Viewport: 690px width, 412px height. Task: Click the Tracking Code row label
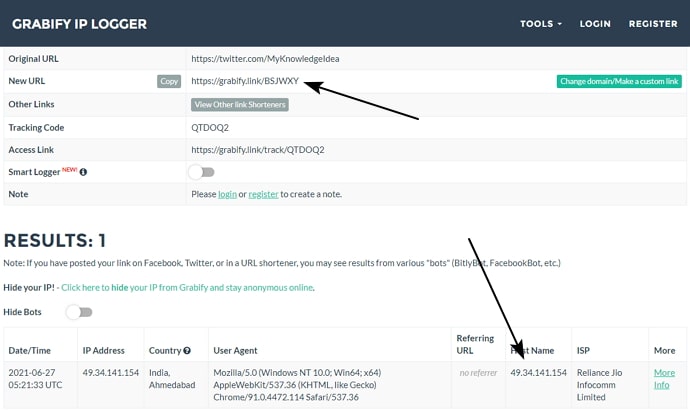pyautogui.click(x=36, y=128)
